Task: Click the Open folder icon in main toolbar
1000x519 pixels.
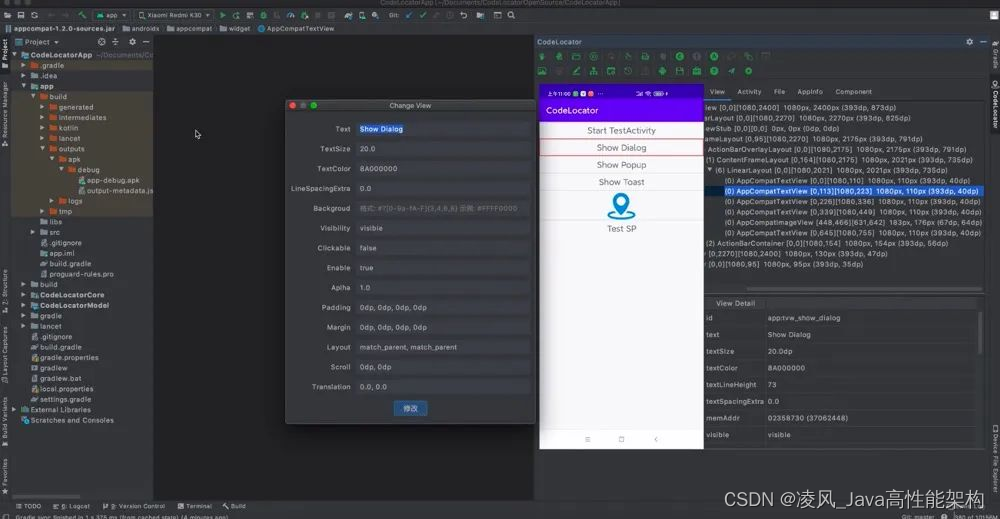Action: pyautogui.click(x=8, y=15)
